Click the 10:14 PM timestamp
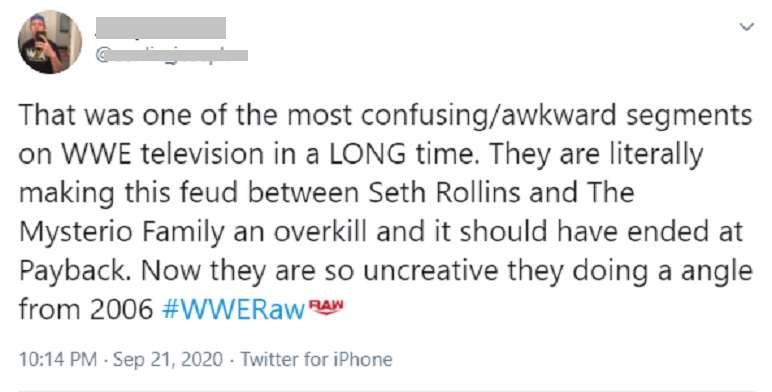This screenshot has width=772, height=392. click(x=57, y=359)
